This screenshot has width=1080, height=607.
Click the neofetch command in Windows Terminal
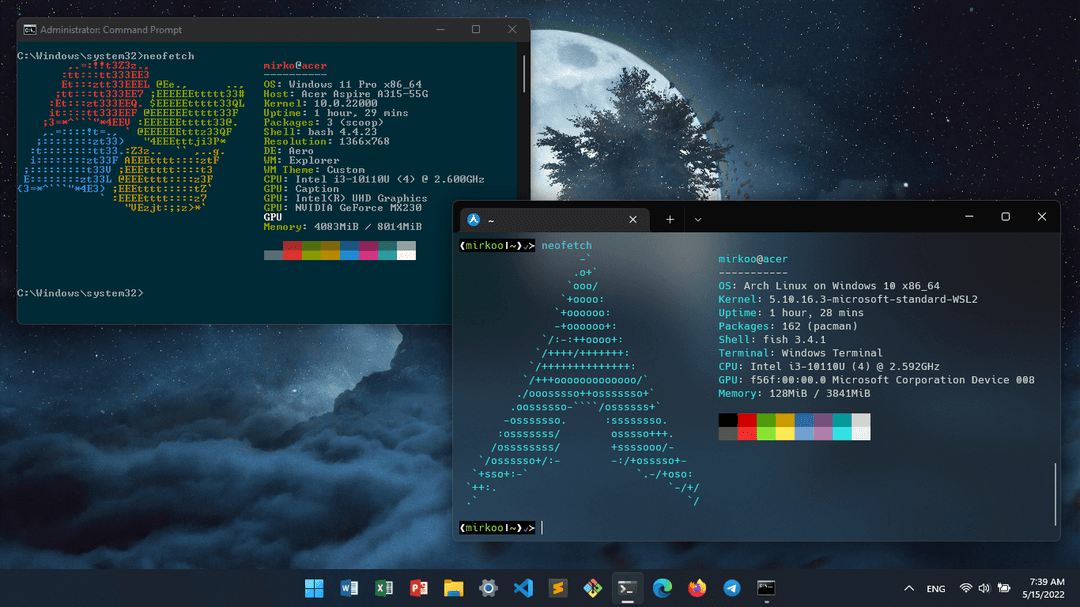566,245
